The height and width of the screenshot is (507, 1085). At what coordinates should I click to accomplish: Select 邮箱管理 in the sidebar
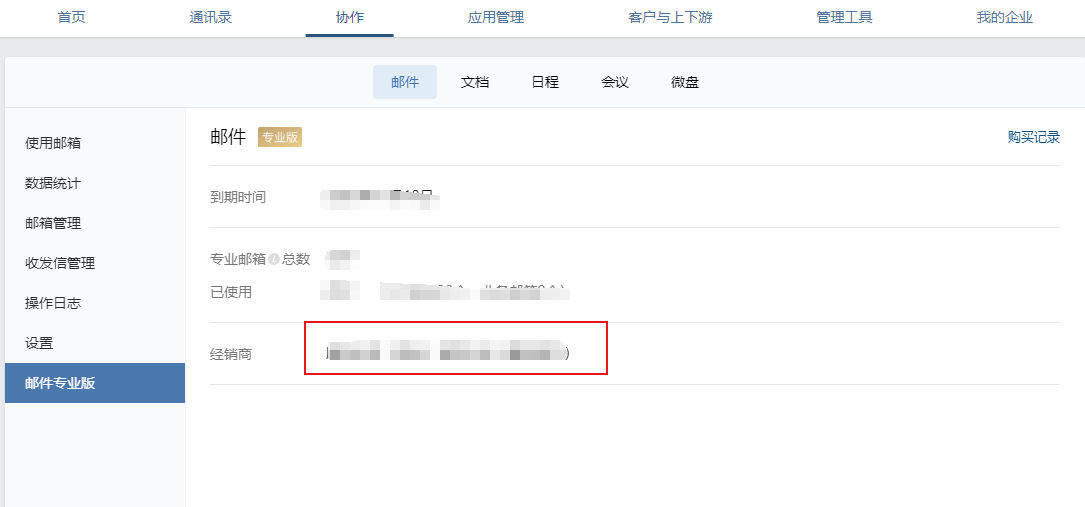(x=53, y=223)
